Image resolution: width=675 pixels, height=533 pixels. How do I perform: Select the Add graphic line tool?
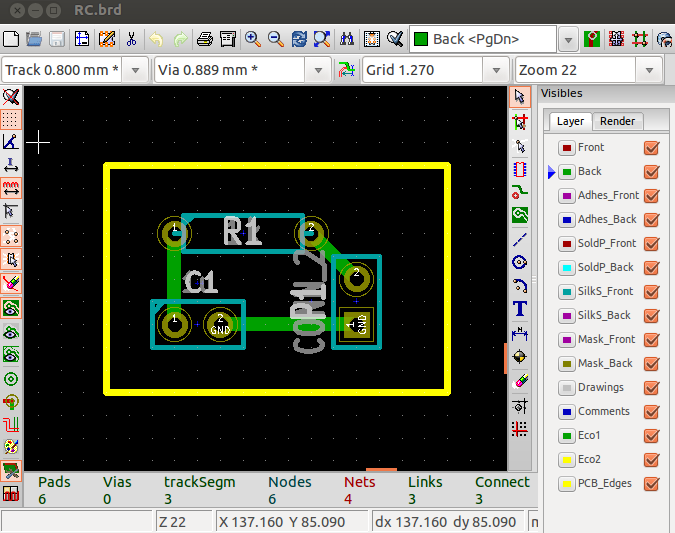click(x=520, y=240)
